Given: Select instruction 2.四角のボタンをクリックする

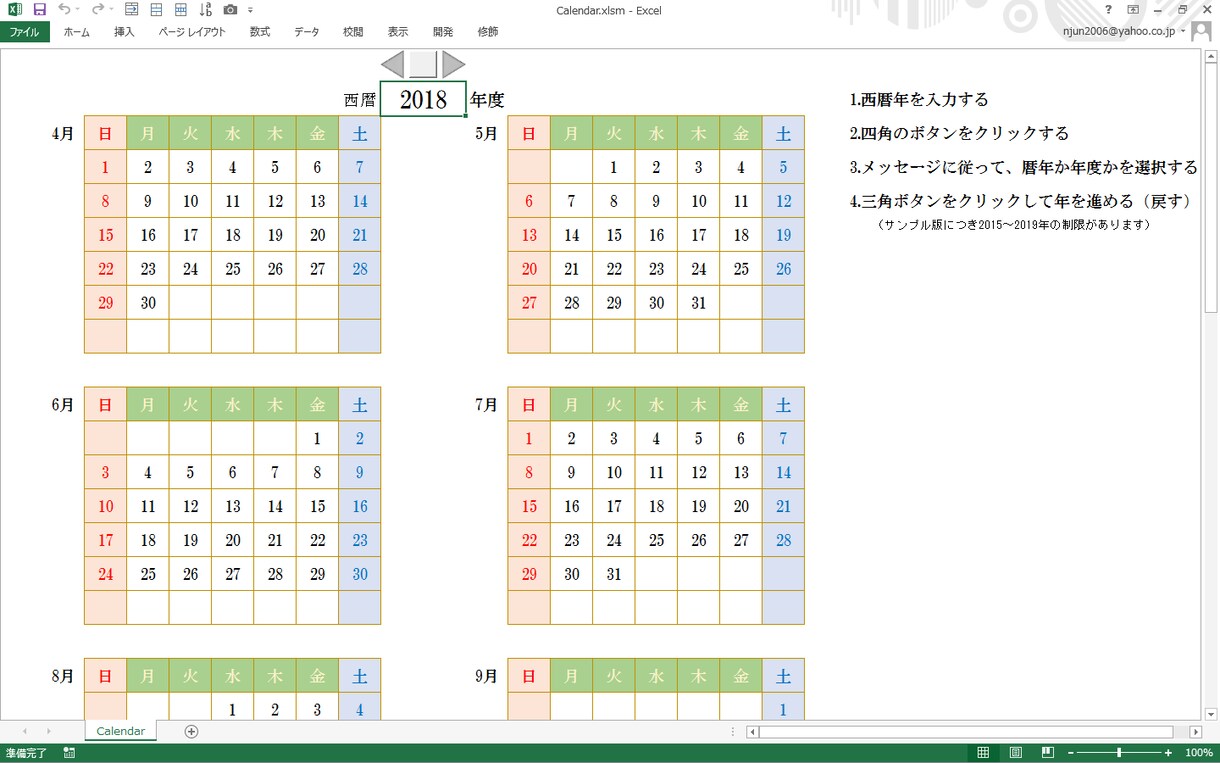Looking at the screenshot, I should tap(959, 133).
